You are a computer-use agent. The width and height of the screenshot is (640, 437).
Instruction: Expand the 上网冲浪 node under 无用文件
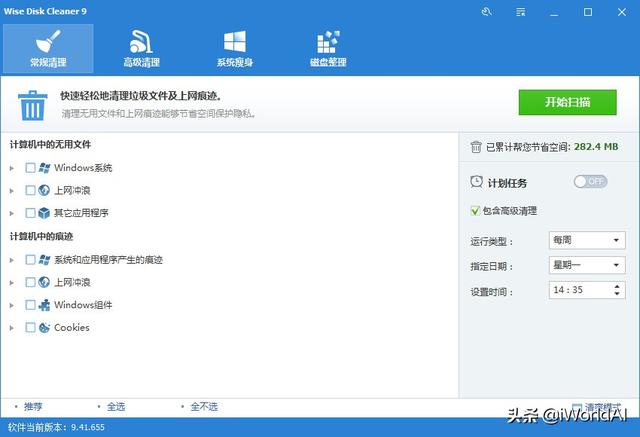pos(12,191)
